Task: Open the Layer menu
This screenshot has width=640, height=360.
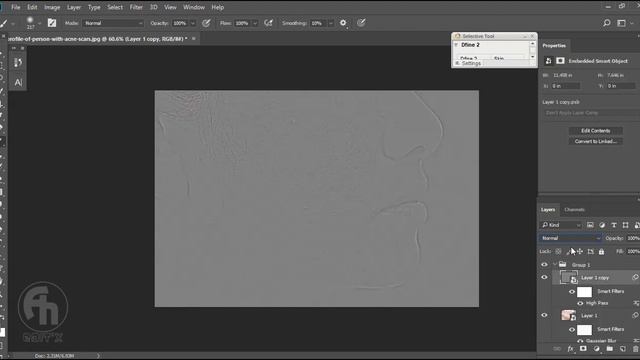Action: 74,7
